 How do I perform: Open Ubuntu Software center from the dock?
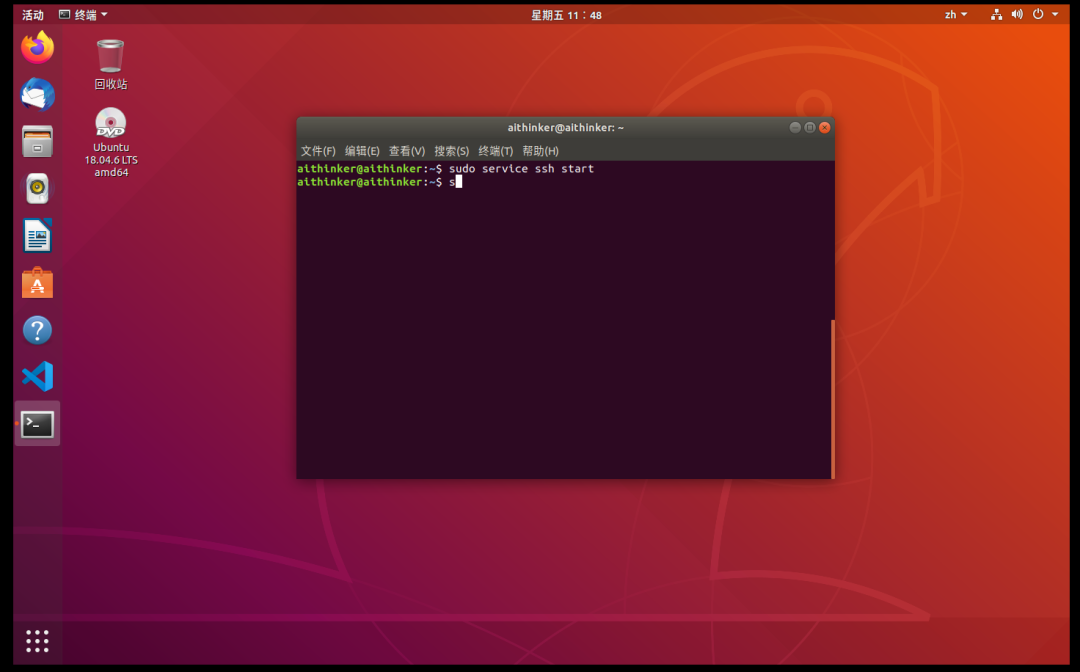click(37, 282)
